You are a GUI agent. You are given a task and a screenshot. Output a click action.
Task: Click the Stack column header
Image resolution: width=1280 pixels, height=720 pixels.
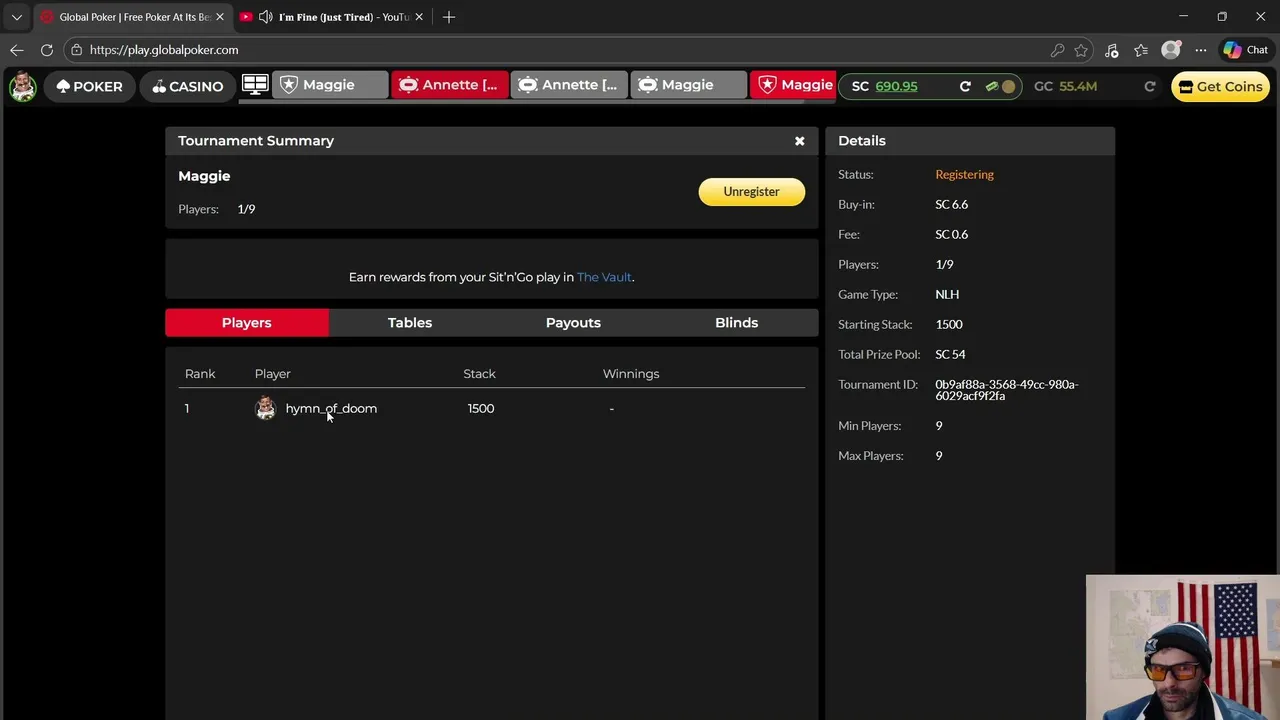[479, 373]
